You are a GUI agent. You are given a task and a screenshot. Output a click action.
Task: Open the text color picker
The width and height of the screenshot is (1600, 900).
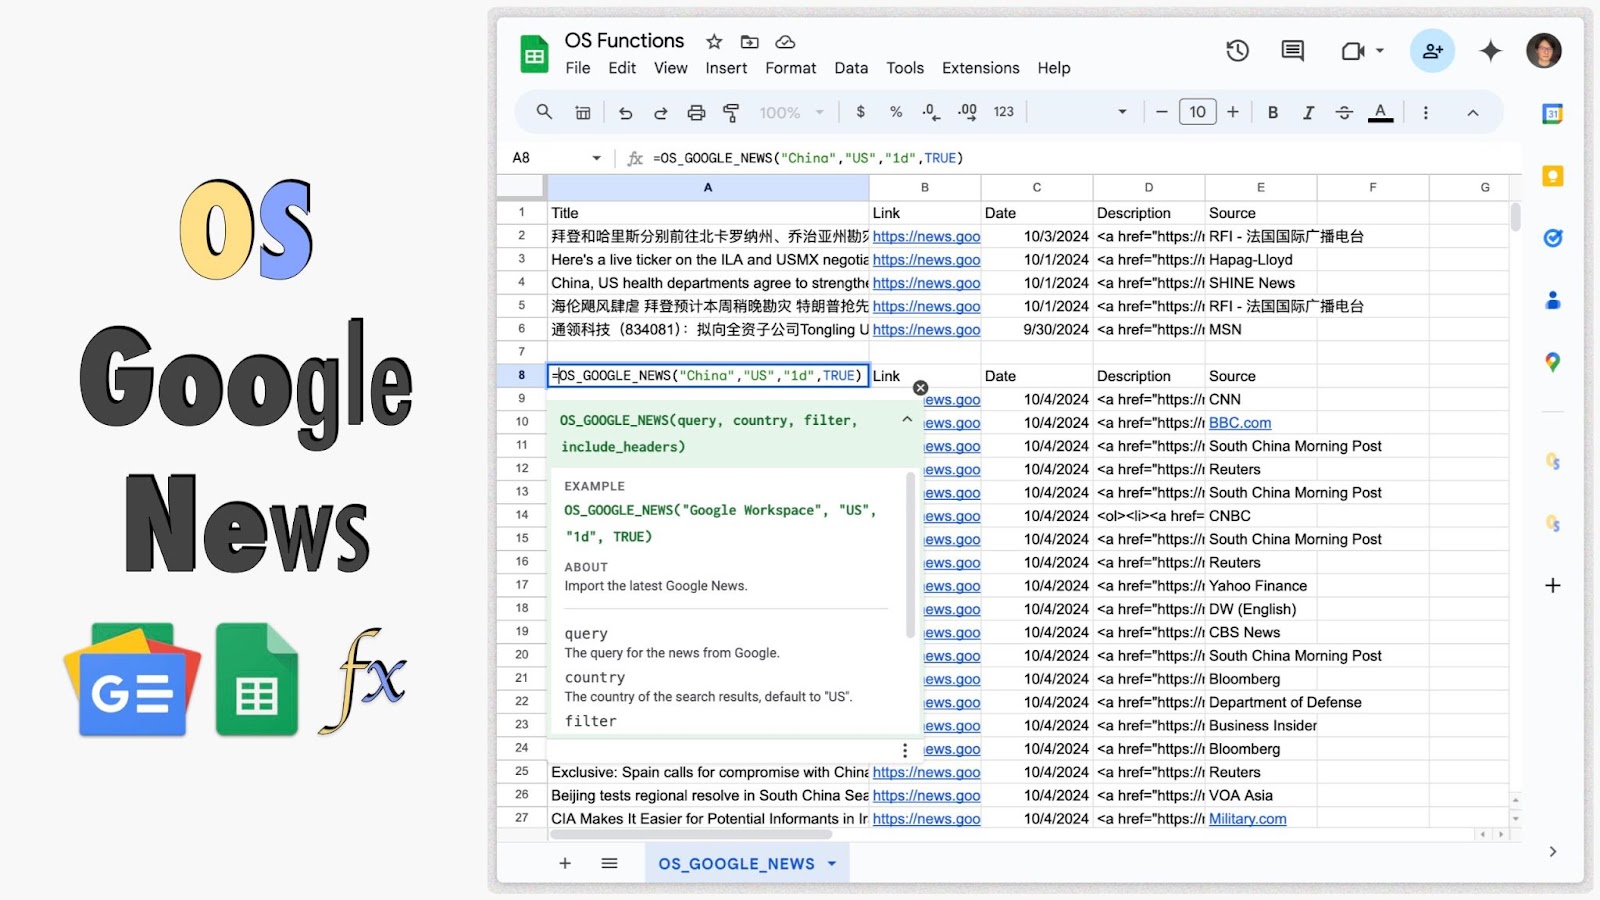(x=1380, y=113)
